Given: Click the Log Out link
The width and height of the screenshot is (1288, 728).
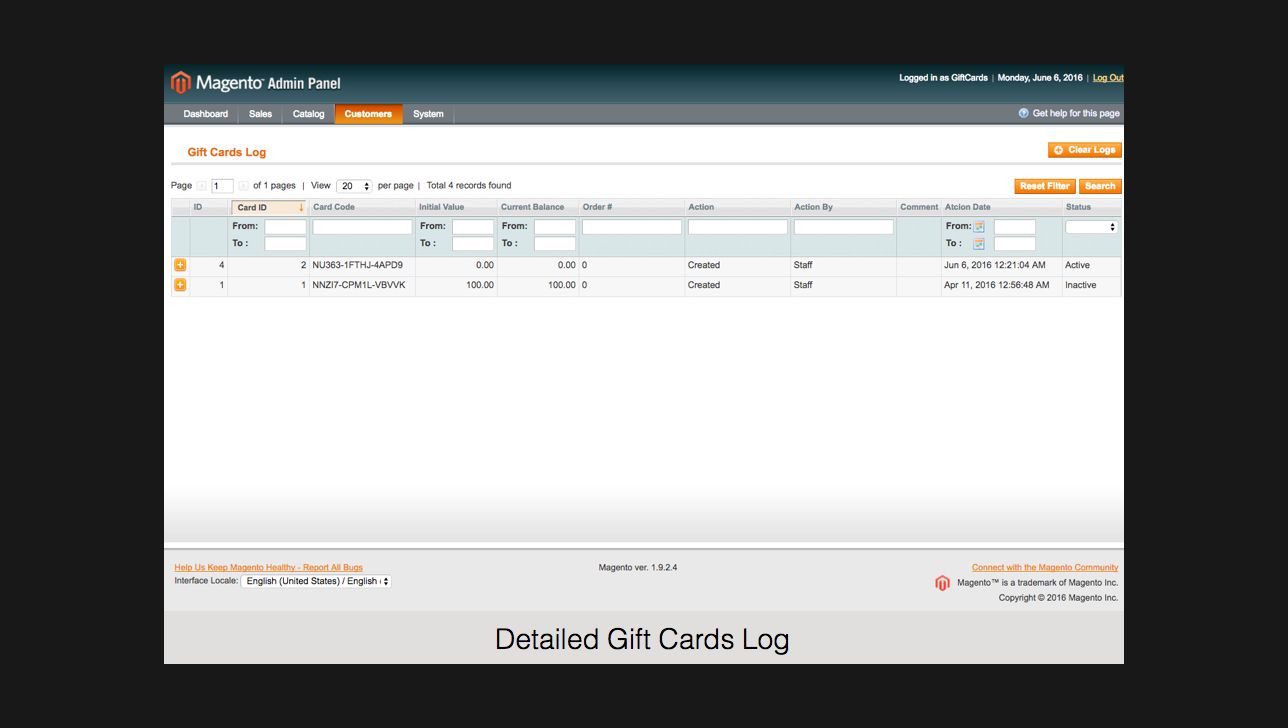Looking at the screenshot, I should pyautogui.click(x=1107, y=78).
